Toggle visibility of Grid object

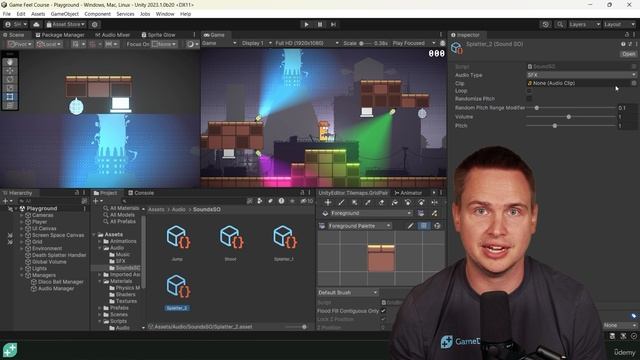click(10, 242)
